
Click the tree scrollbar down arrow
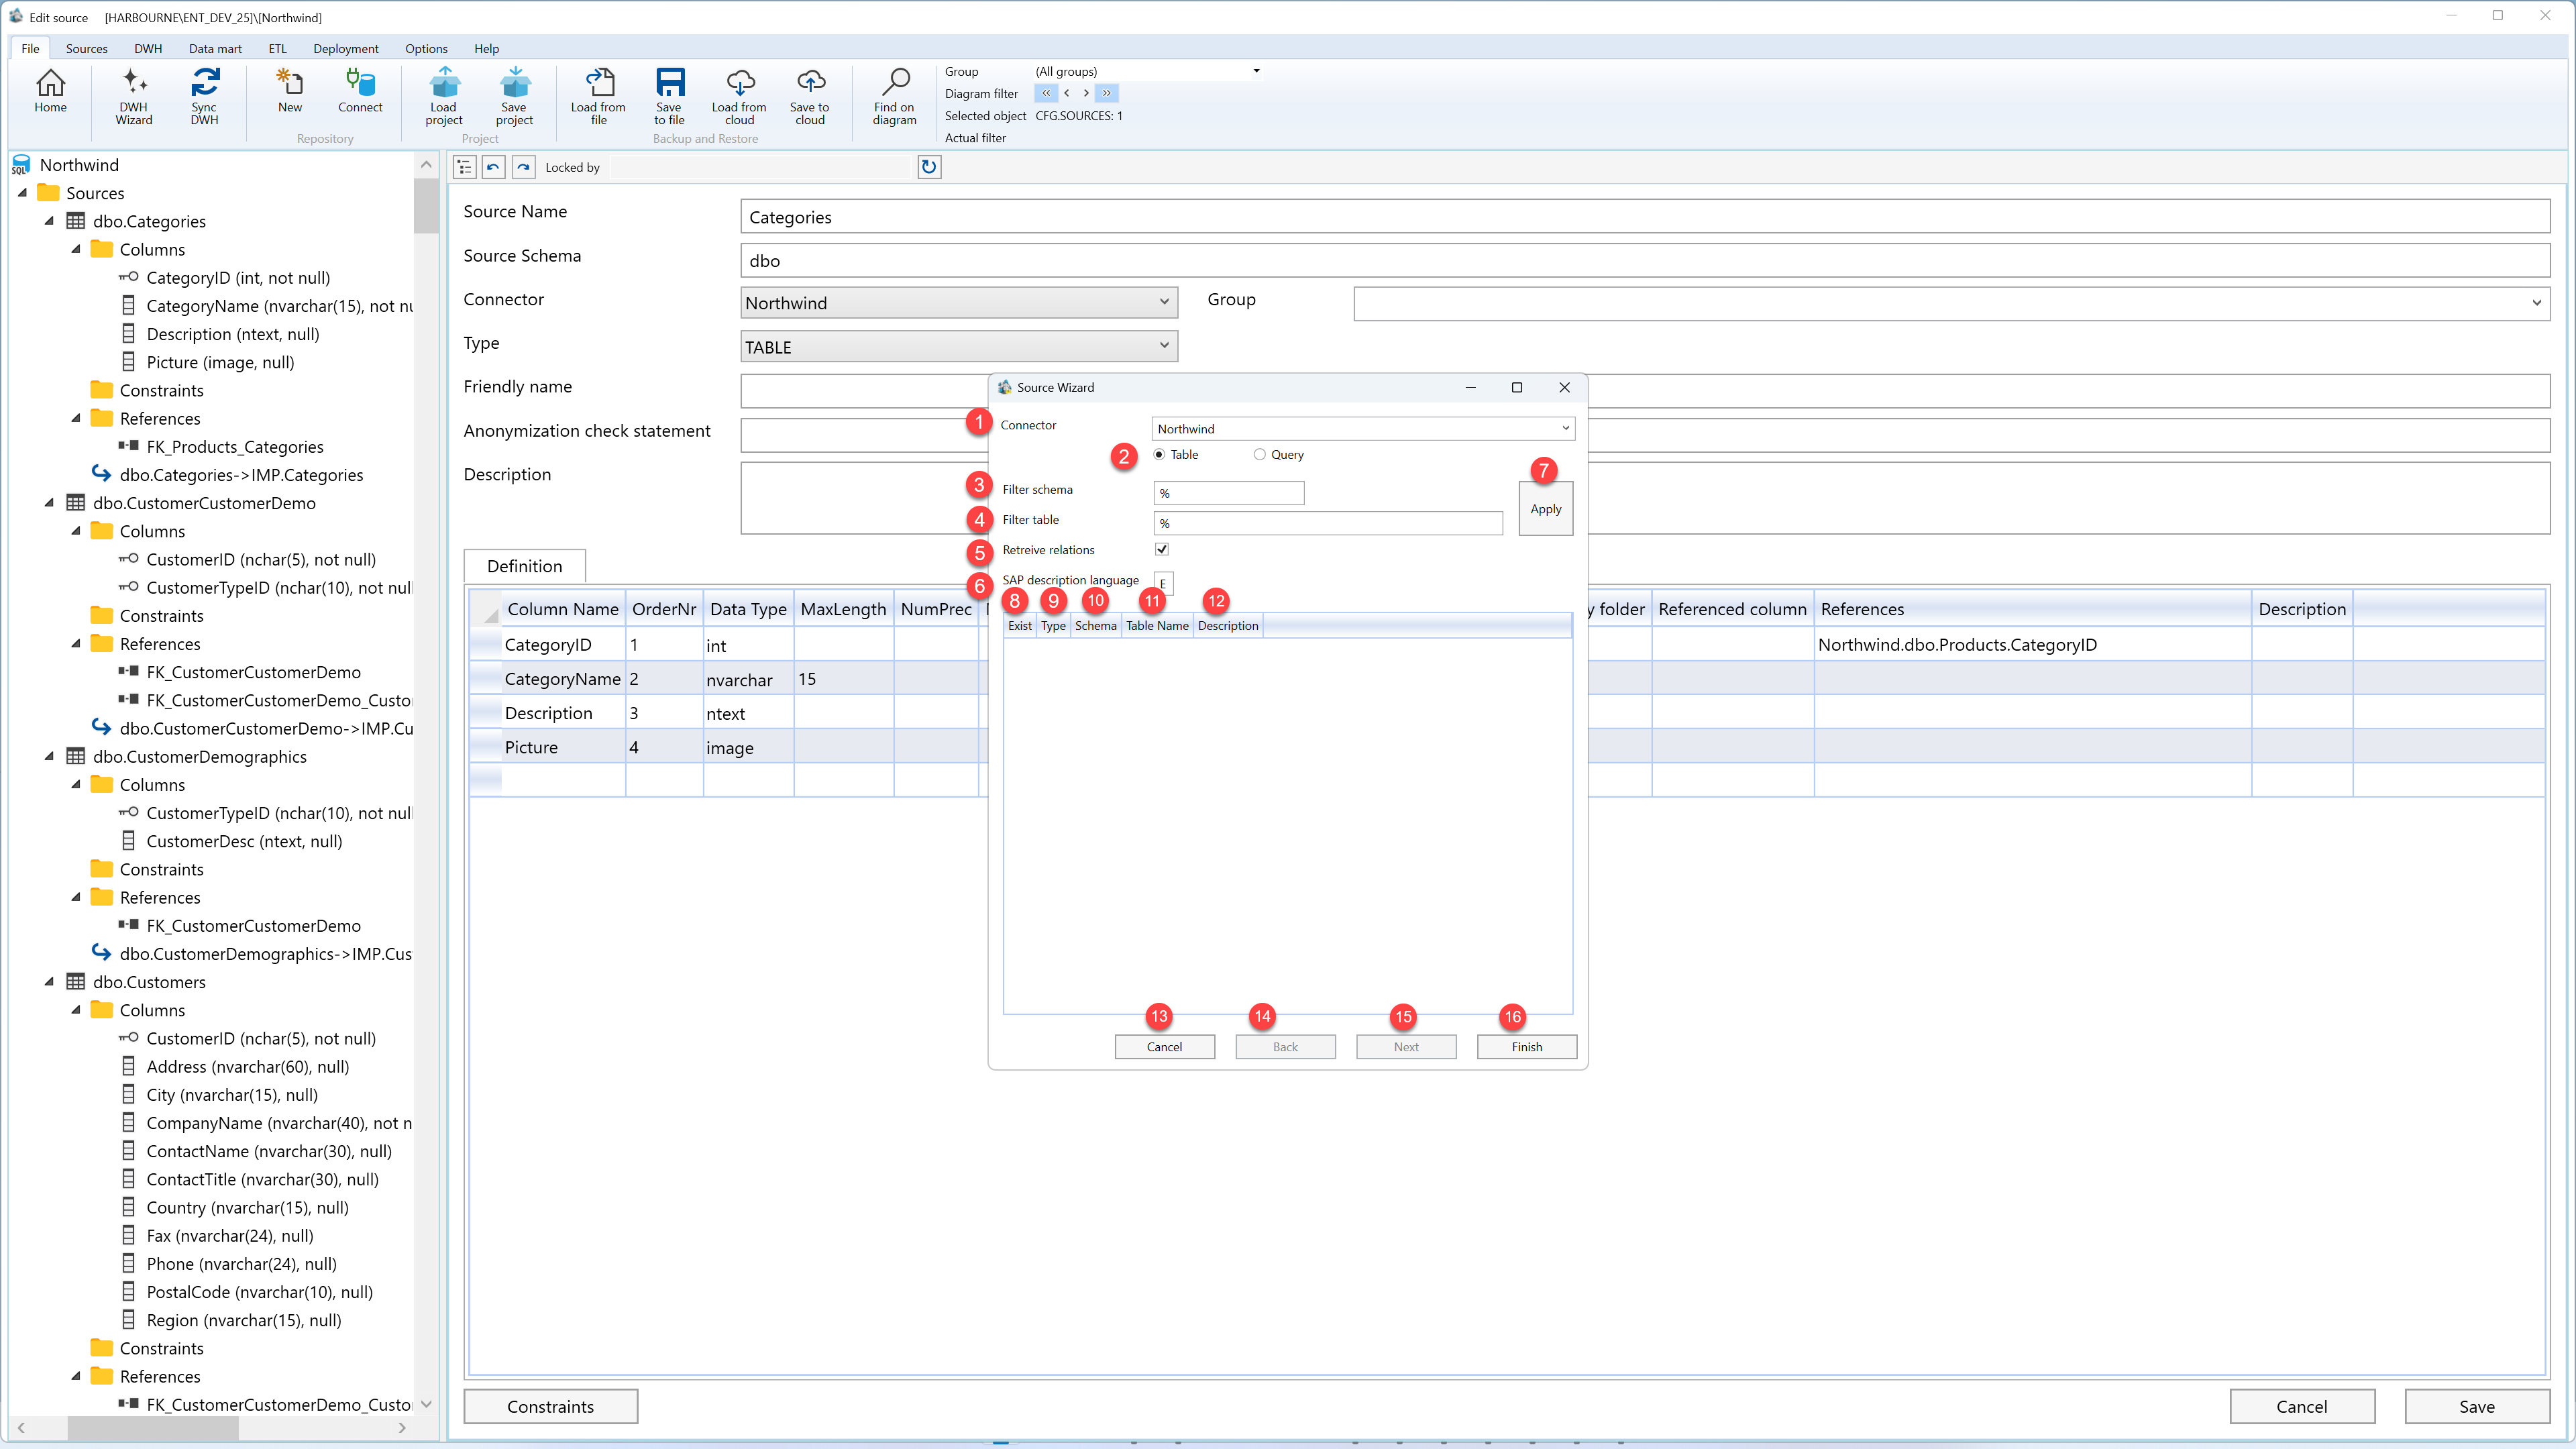[427, 1404]
